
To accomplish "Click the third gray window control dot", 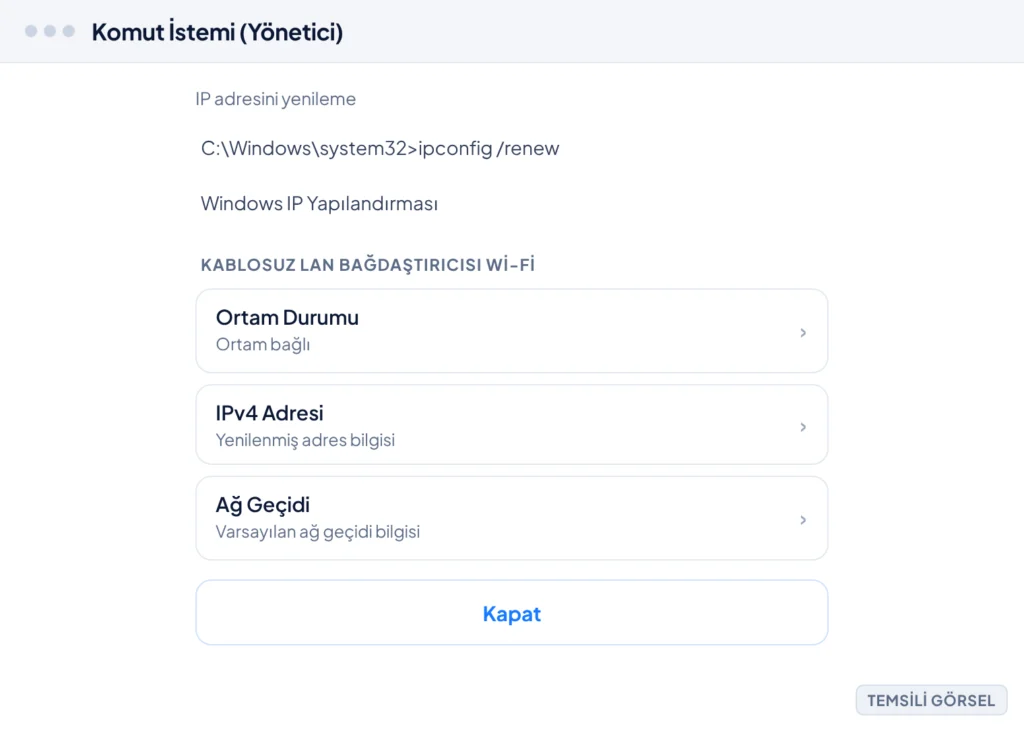I will point(69,31).
